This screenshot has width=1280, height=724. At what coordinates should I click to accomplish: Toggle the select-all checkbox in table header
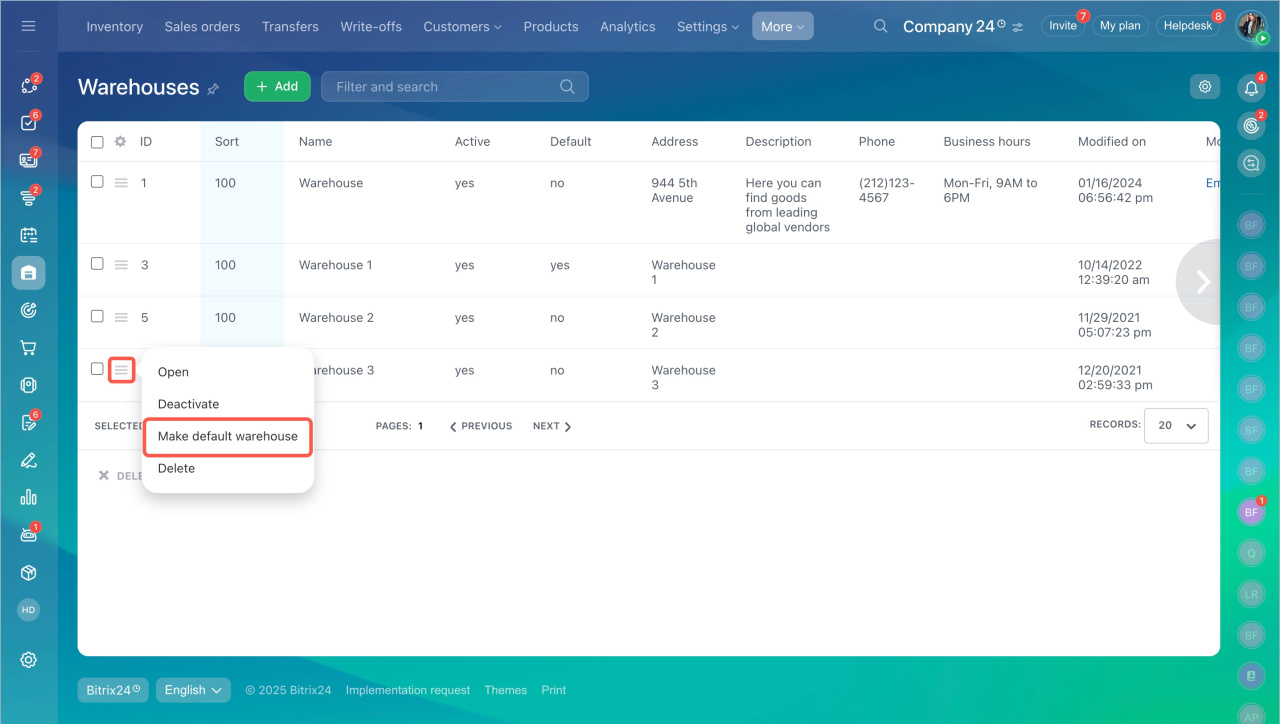(97, 142)
